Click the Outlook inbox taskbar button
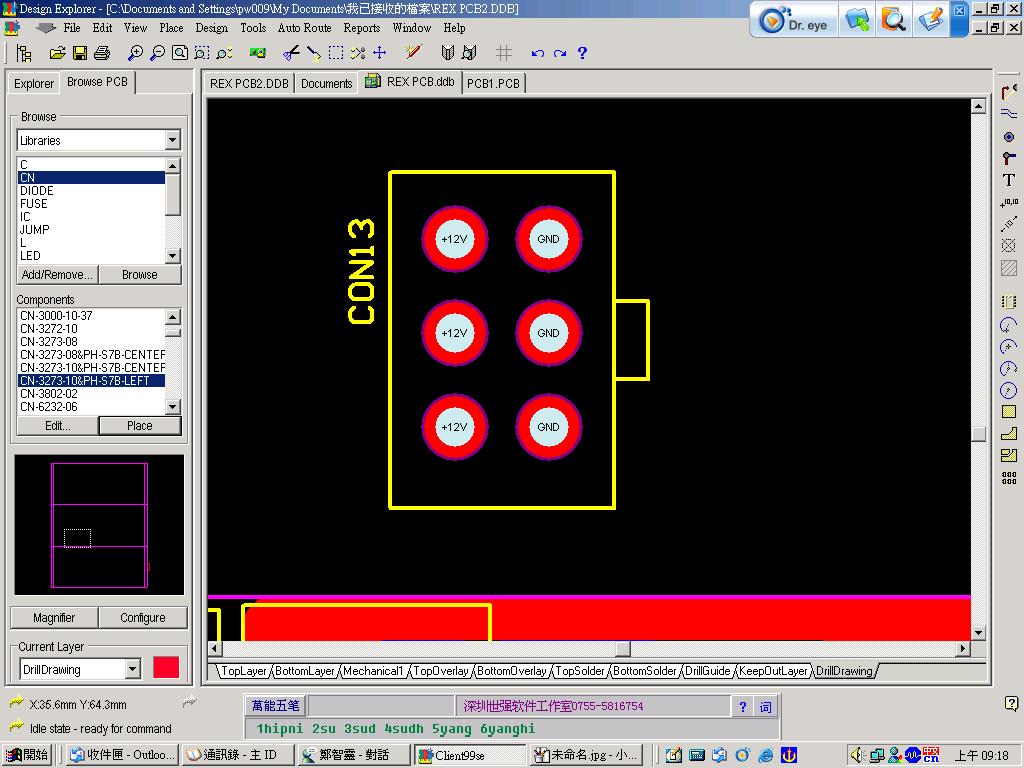The height and width of the screenshot is (768, 1024). pos(122,755)
